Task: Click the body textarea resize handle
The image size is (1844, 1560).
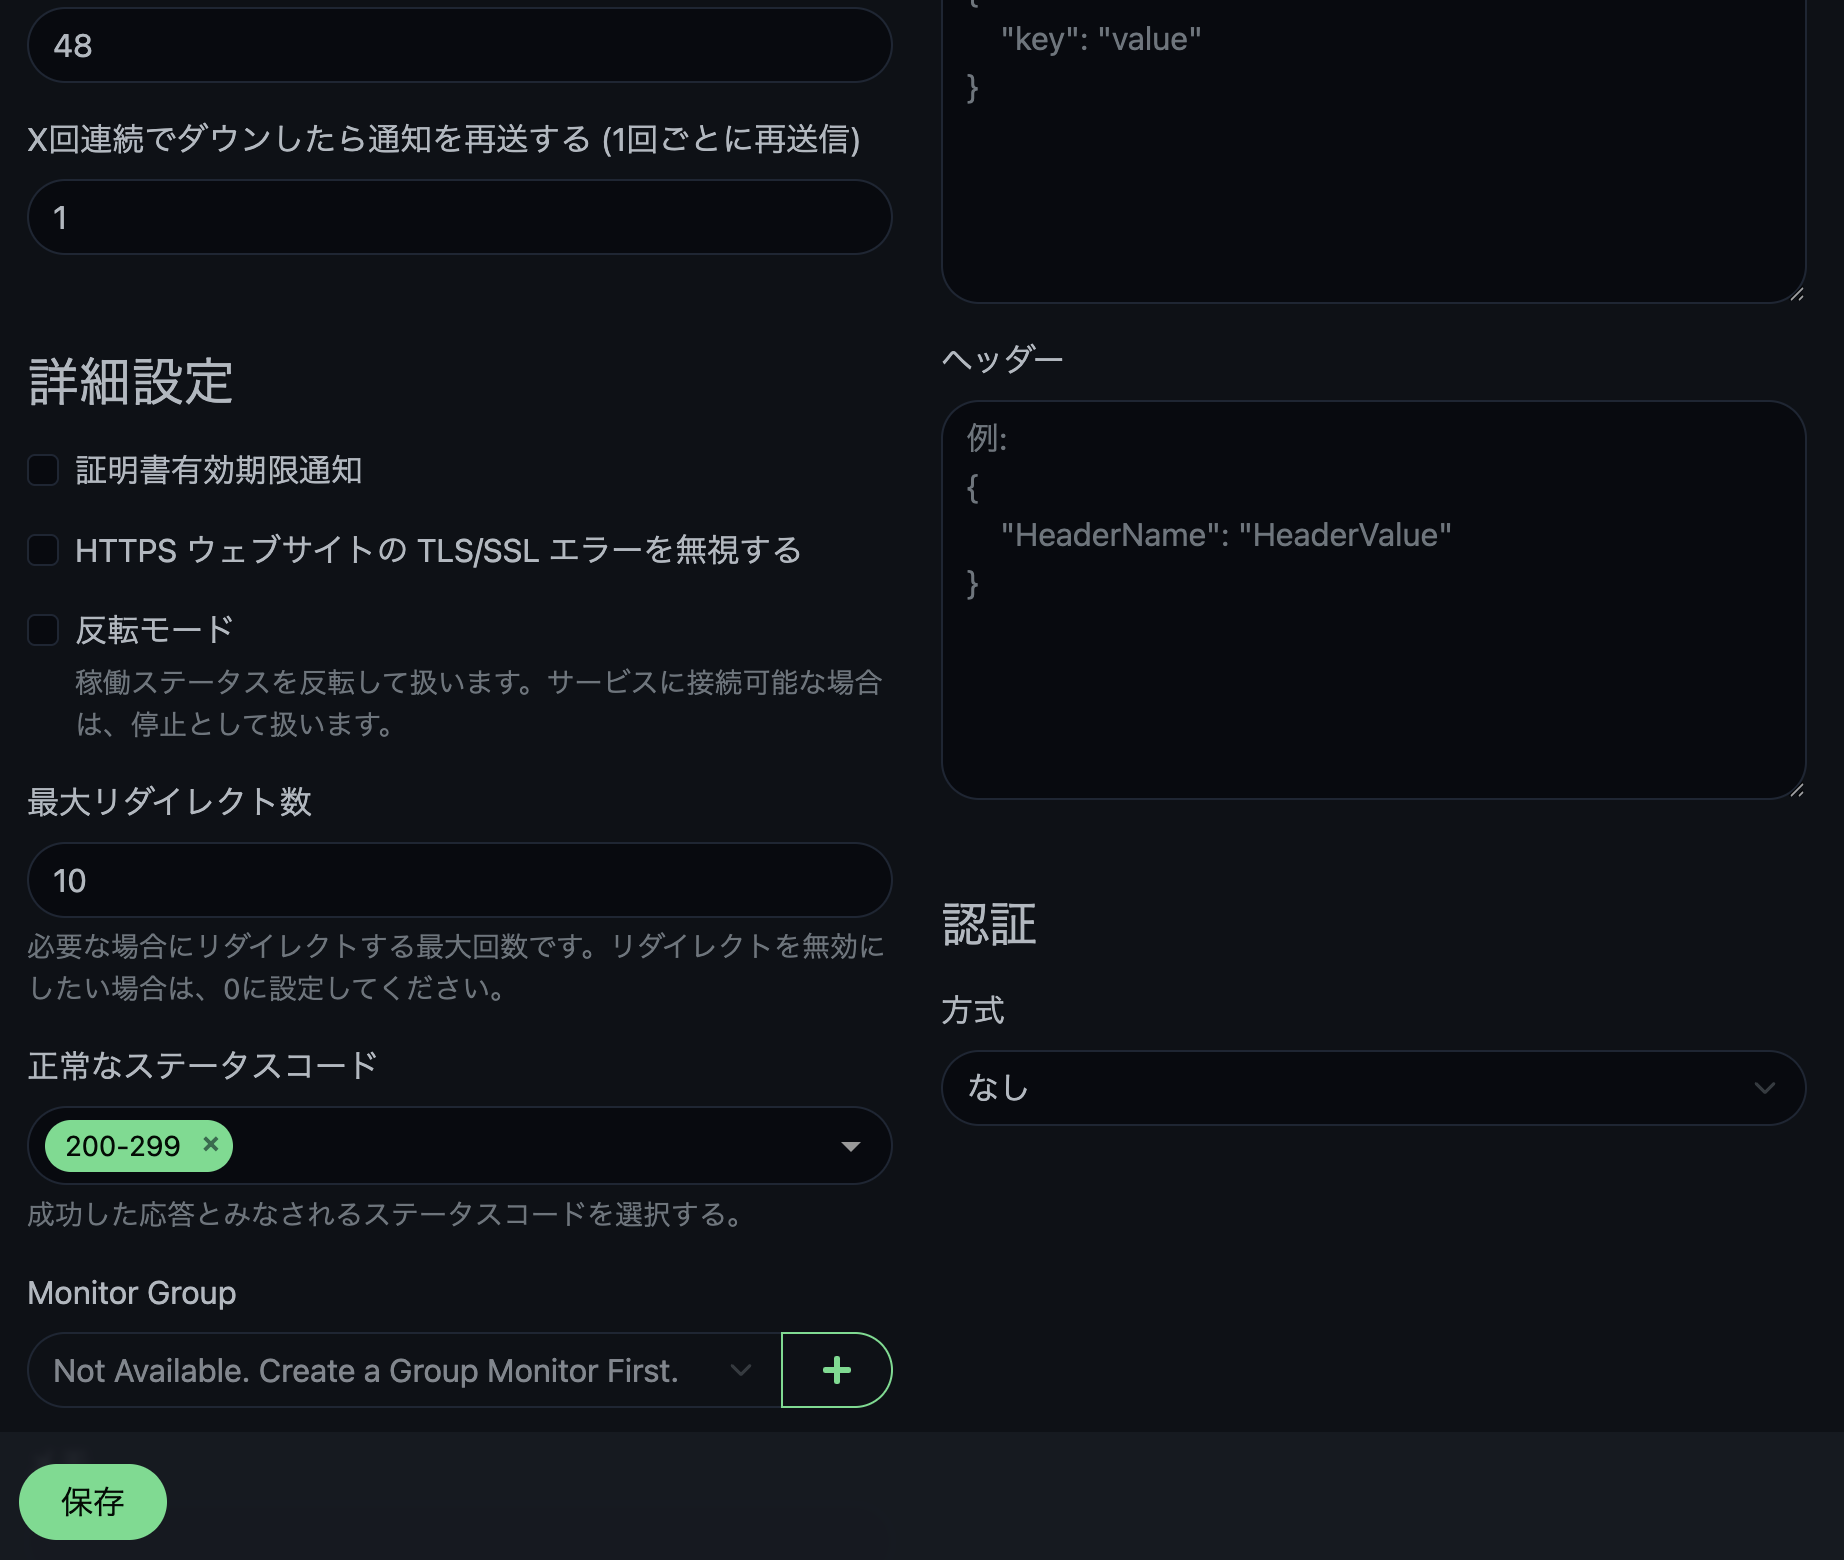Action: point(1796,293)
